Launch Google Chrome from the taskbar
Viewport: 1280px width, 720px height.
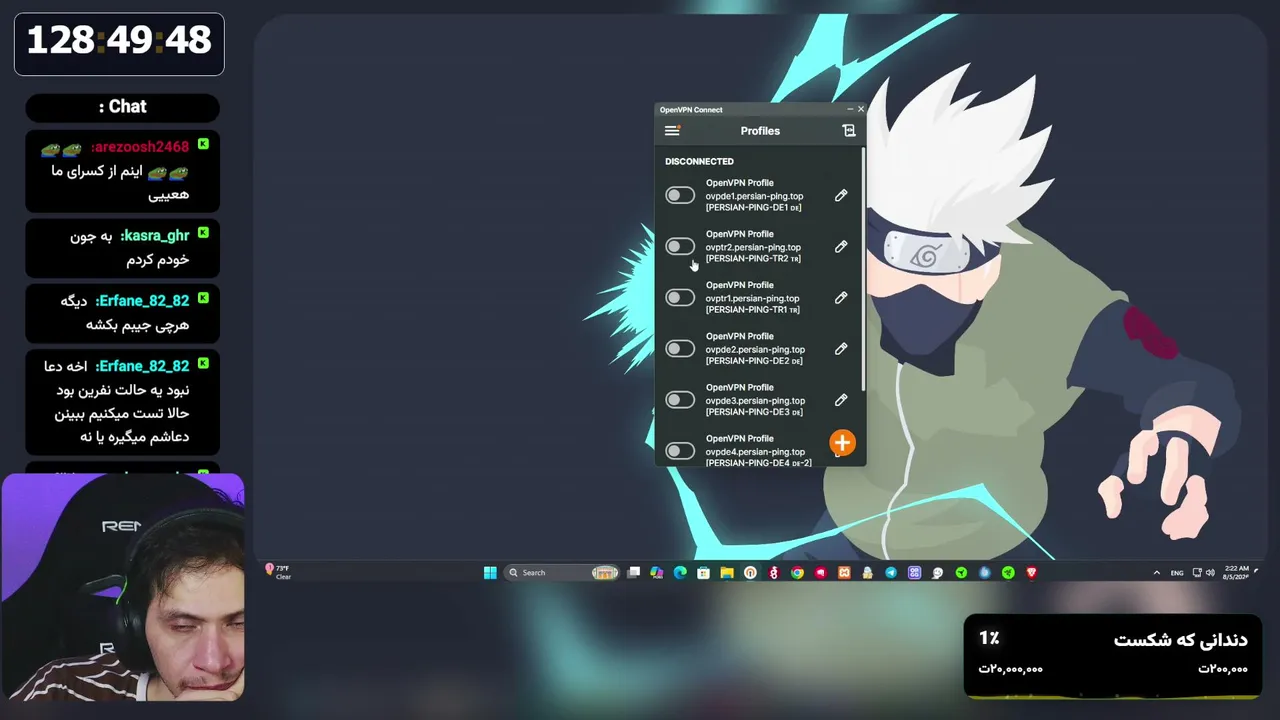pos(797,573)
